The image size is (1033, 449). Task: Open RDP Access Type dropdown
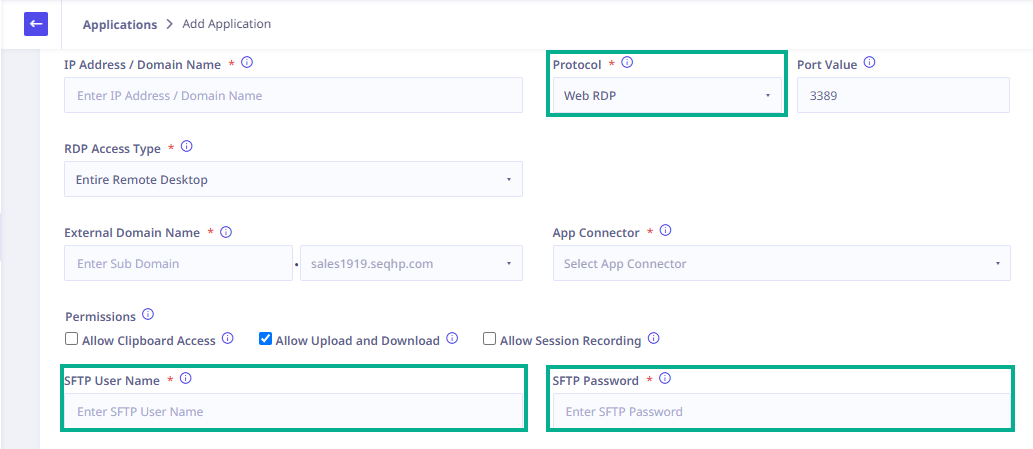tap(293, 179)
